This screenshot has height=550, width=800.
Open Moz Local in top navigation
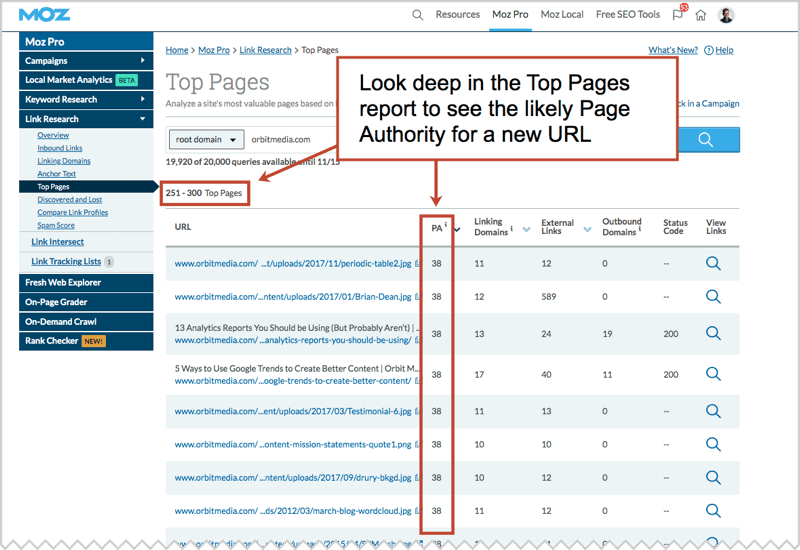click(x=562, y=15)
